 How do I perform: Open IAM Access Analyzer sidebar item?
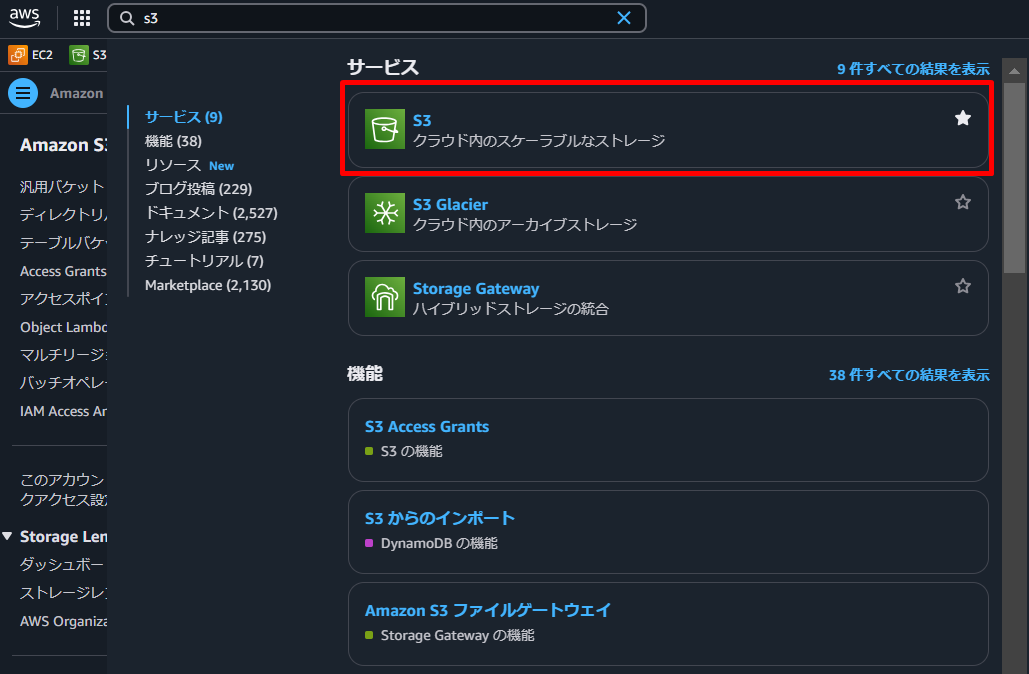pyautogui.click(x=63, y=411)
